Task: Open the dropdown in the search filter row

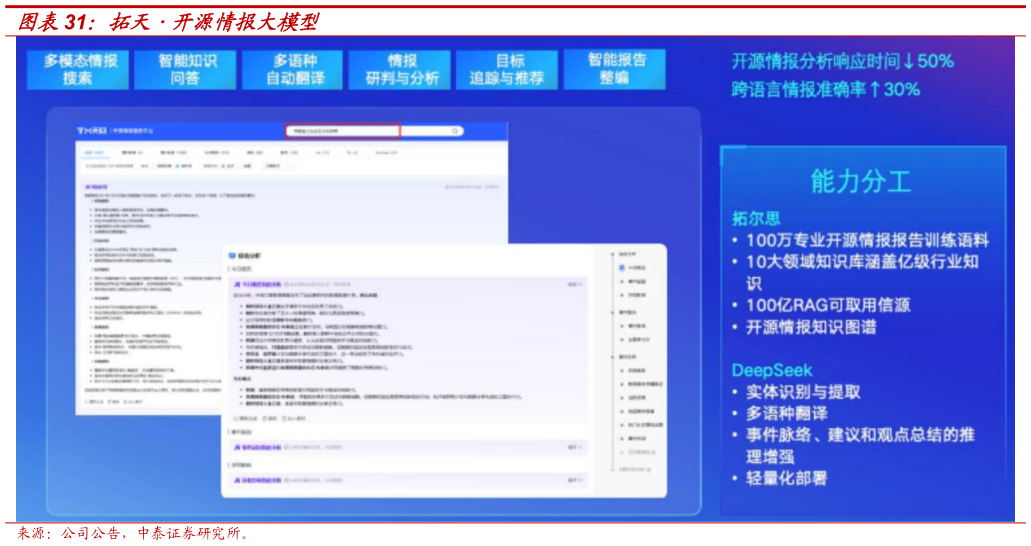Action: [x=278, y=166]
